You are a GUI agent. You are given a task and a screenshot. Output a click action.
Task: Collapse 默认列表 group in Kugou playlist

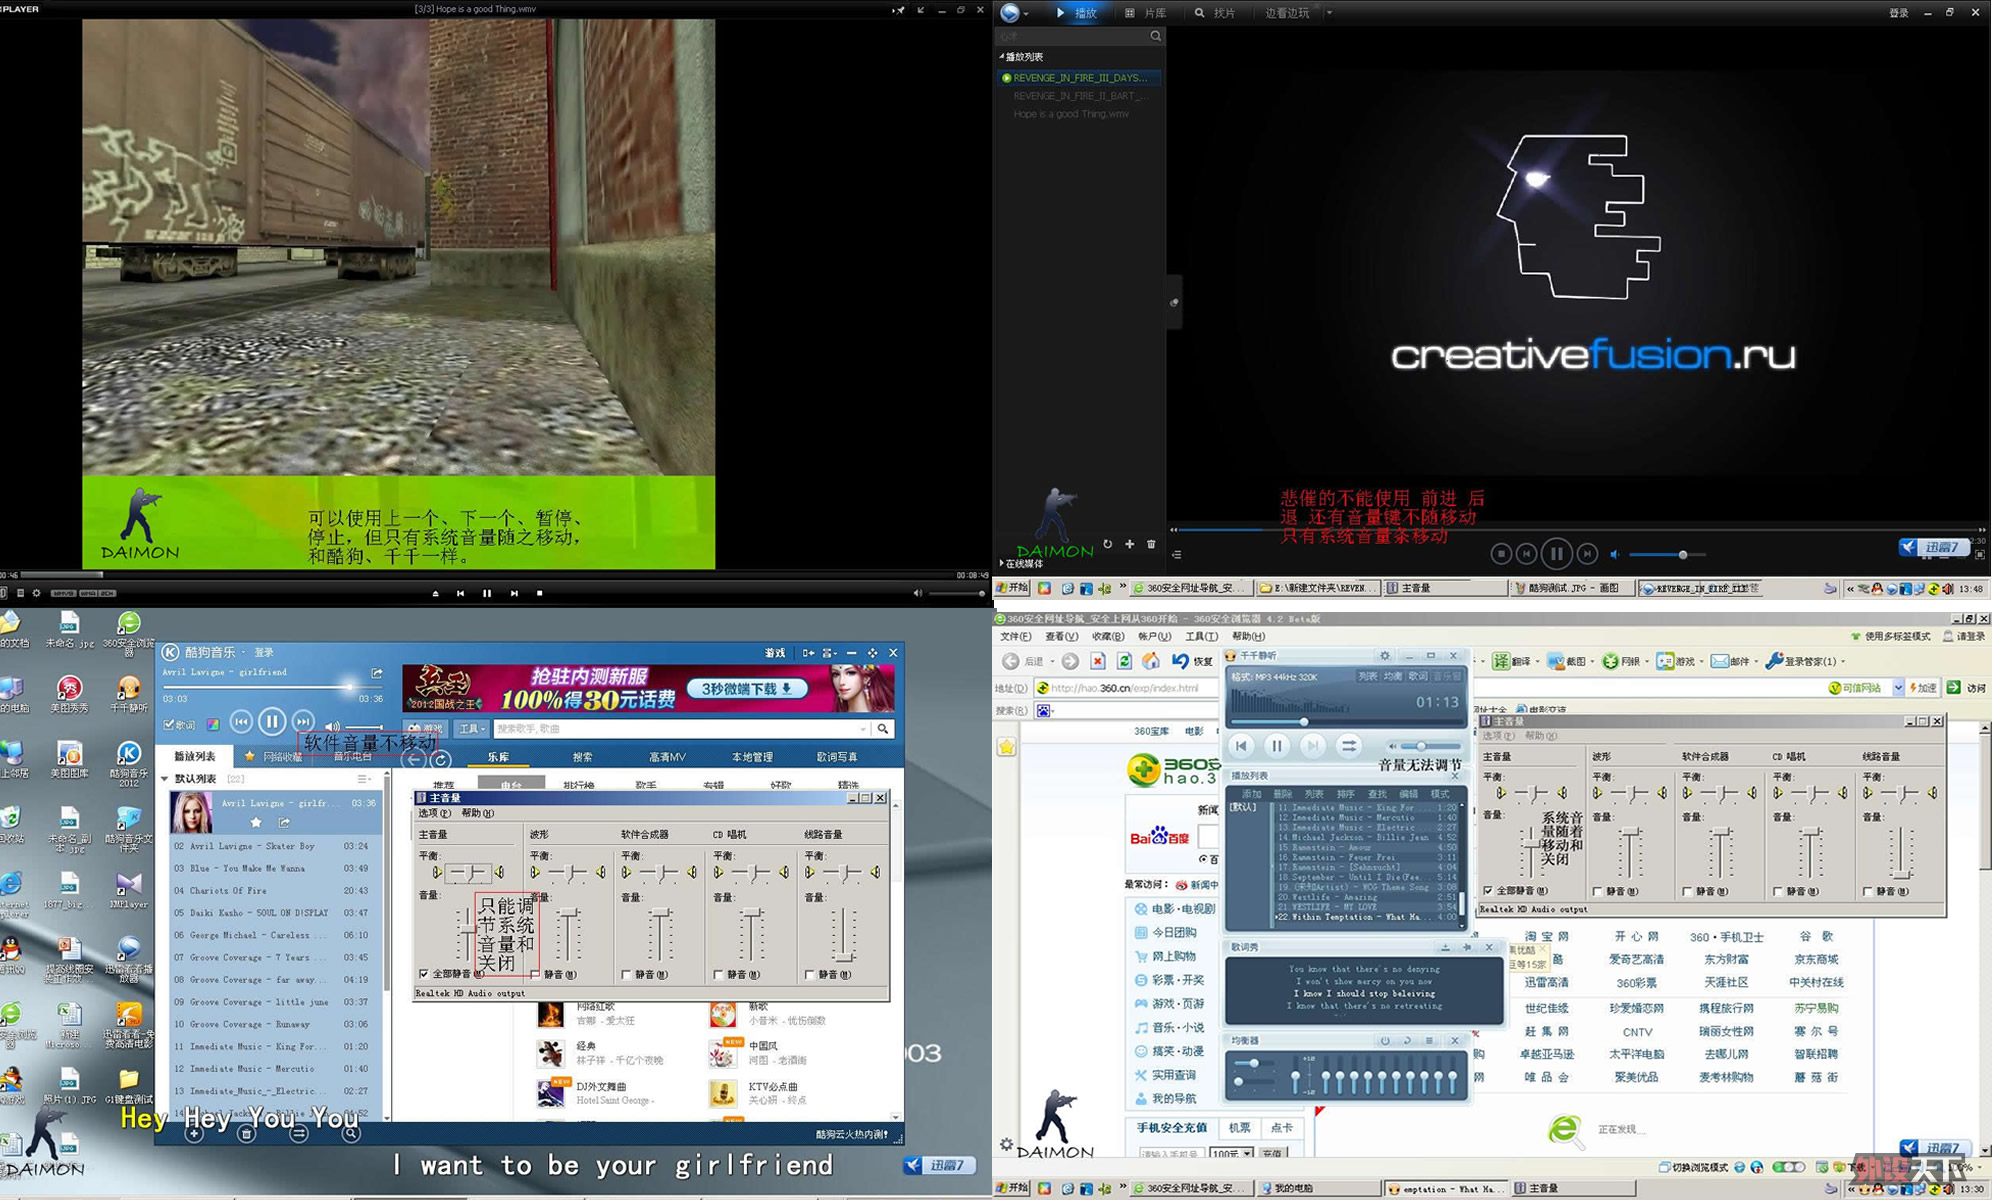(x=166, y=778)
